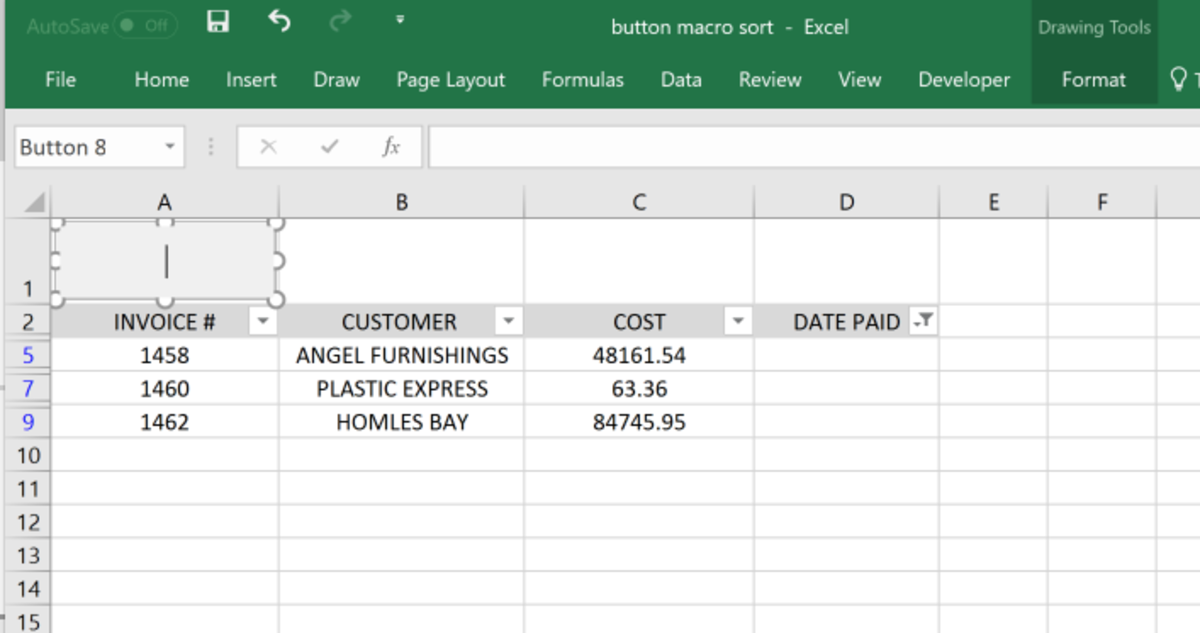Click the Save icon on Quick Access Toolbar

217,20
